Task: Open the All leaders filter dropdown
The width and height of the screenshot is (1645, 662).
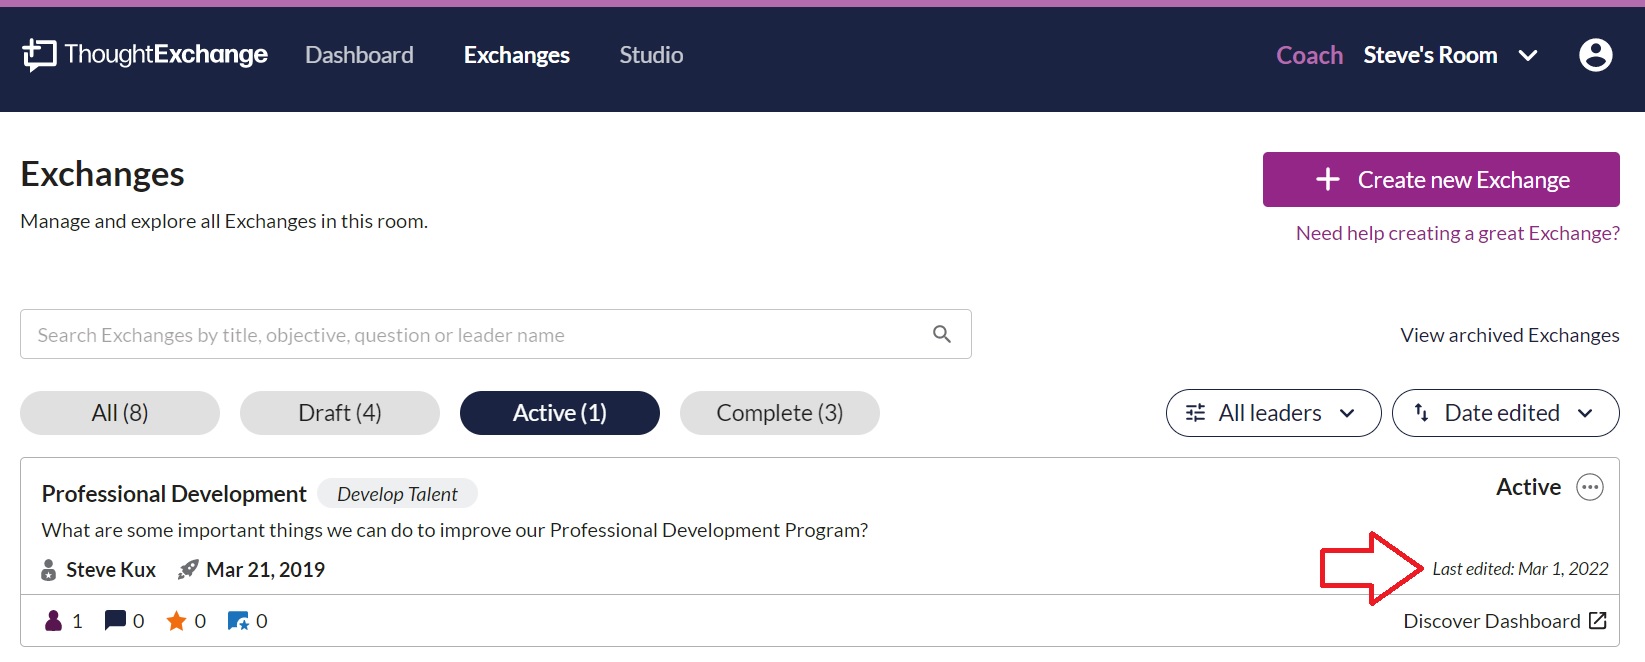Action: [1273, 413]
